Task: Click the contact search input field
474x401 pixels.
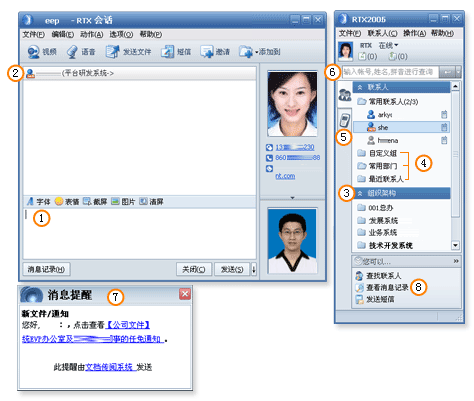Action: click(390, 72)
